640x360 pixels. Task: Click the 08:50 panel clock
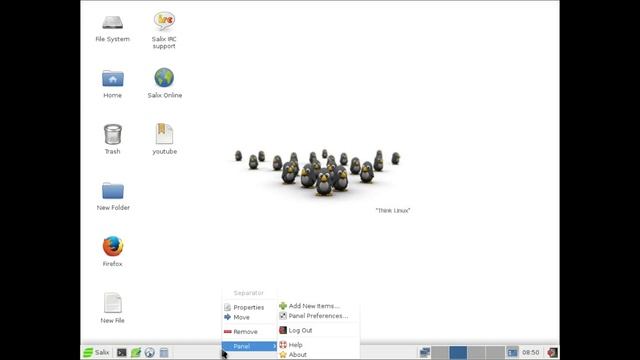(x=531, y=352)
